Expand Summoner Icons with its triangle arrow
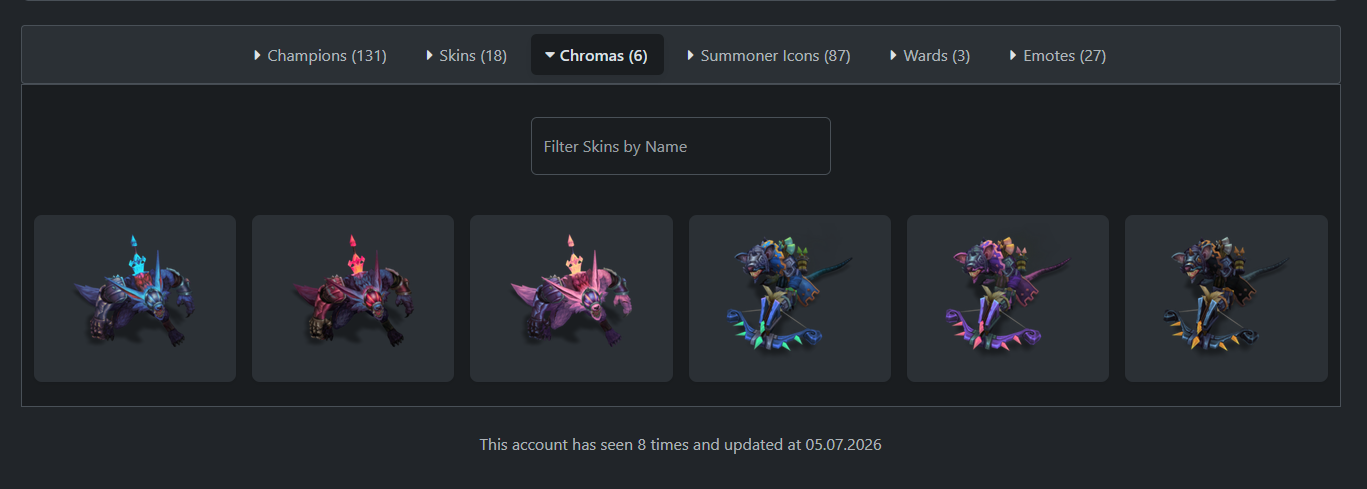This screenshot has width=1367, height=489. [x=691, y=56]
